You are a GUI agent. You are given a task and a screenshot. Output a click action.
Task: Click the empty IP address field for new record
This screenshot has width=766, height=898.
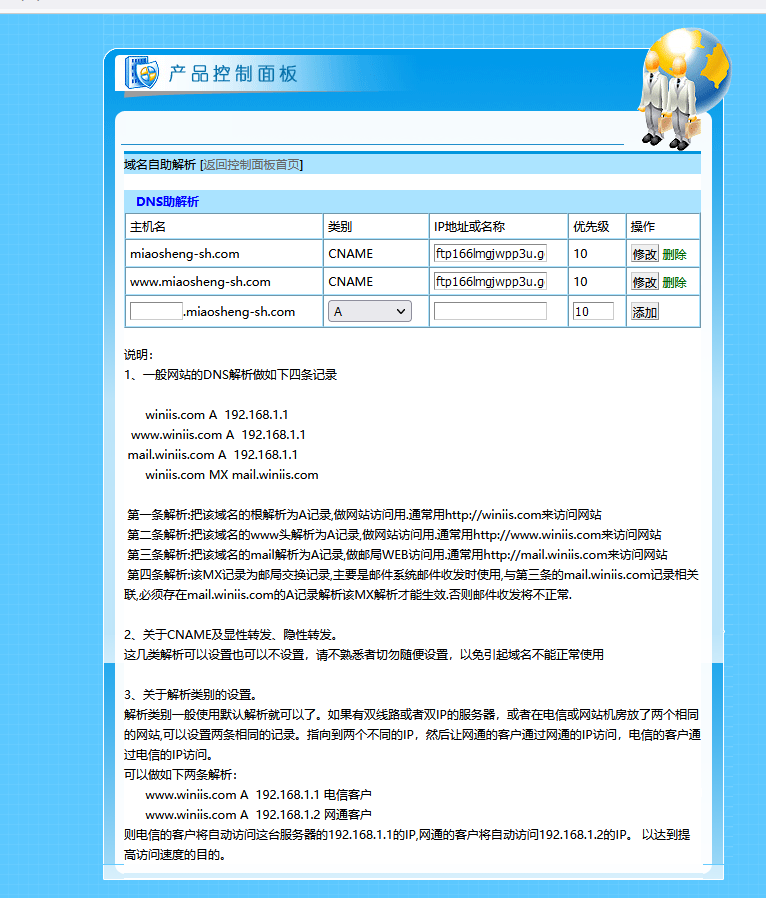coord(490,311)
